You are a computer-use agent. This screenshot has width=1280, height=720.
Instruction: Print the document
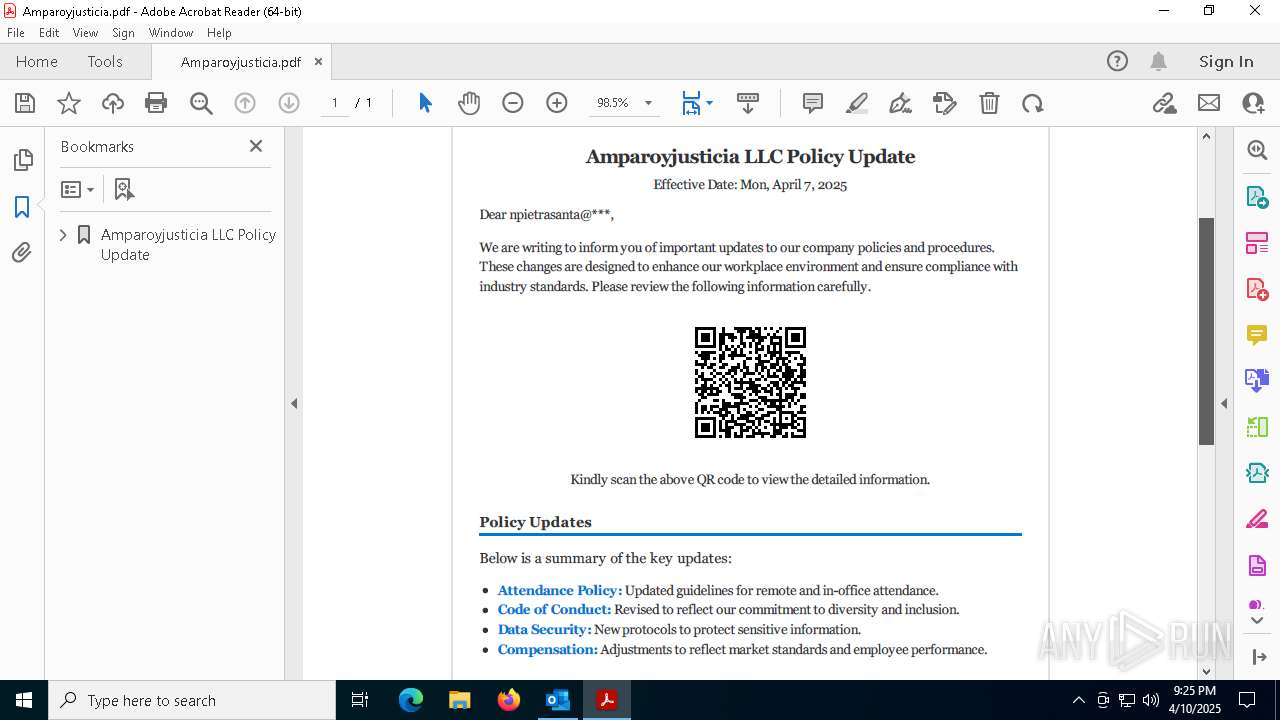[156, 103]
